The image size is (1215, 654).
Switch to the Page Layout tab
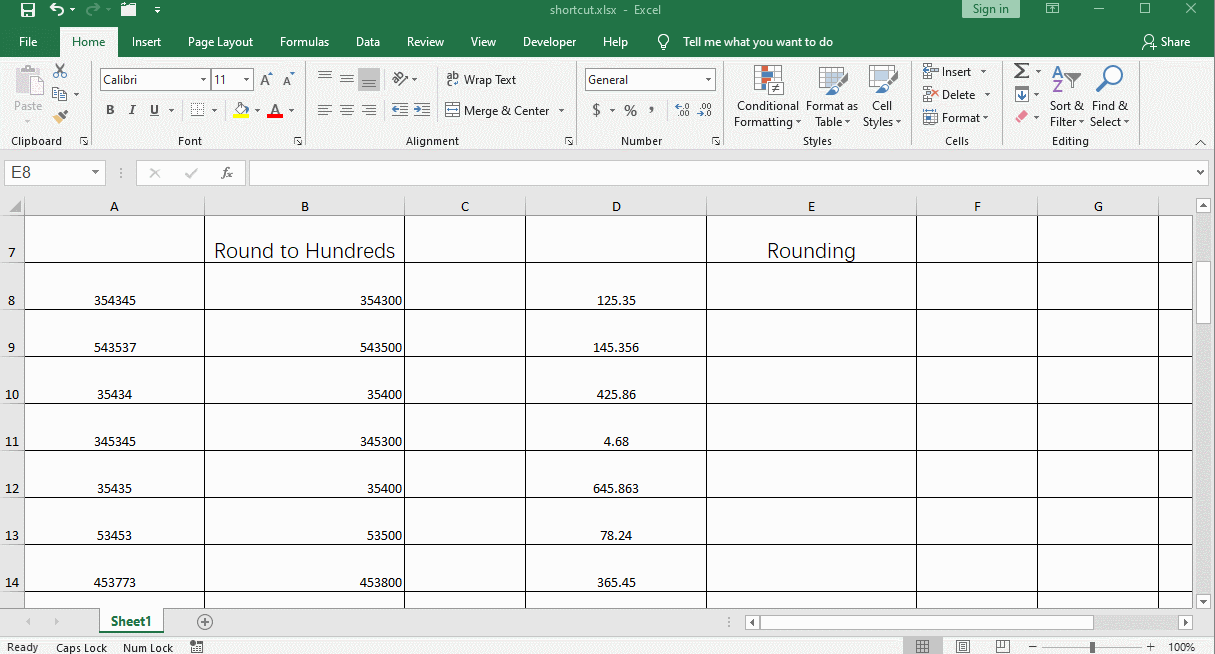[x=220, y=42]
